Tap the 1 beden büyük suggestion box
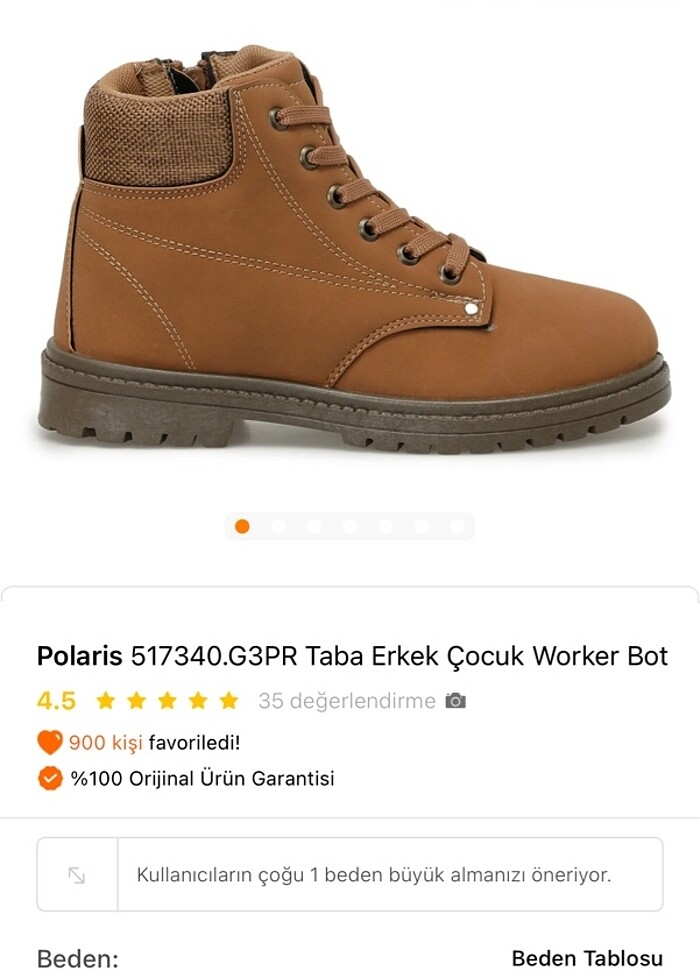Screen dimensions: 700x980 350,874
